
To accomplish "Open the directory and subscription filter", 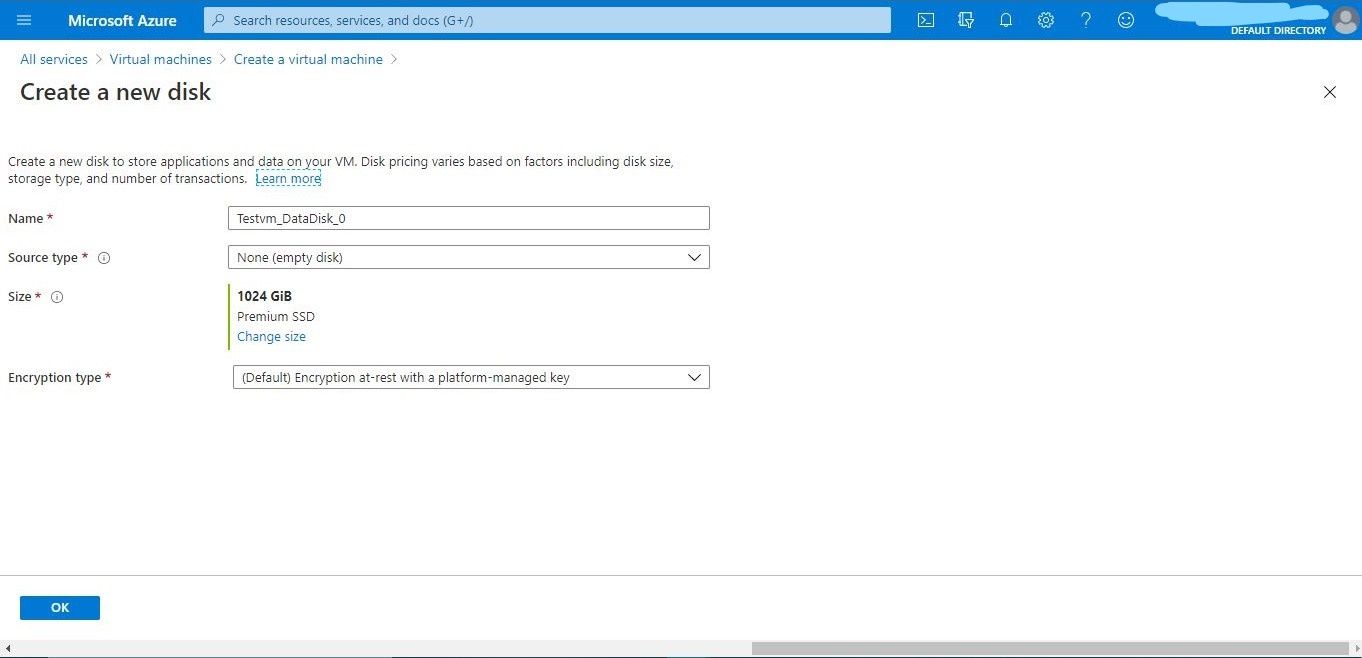I will click(x=966, y=20).
